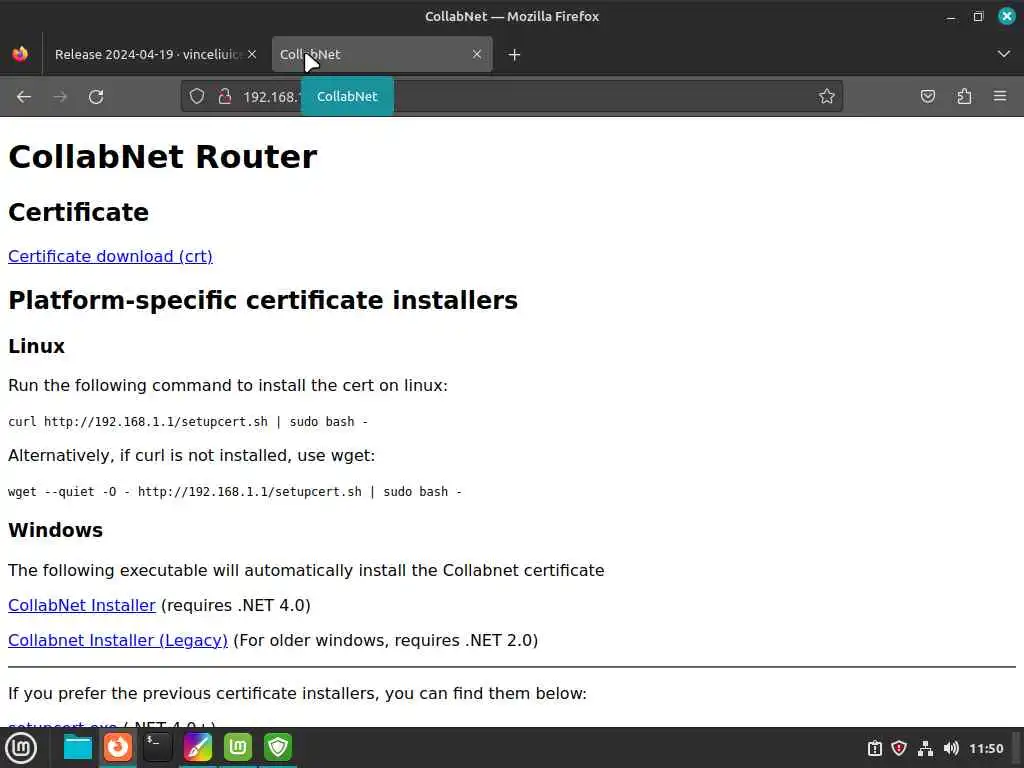This screenshot has height=768, width=1024.
Task: Open the Linux Mint start menu
Action: point(21,748)
